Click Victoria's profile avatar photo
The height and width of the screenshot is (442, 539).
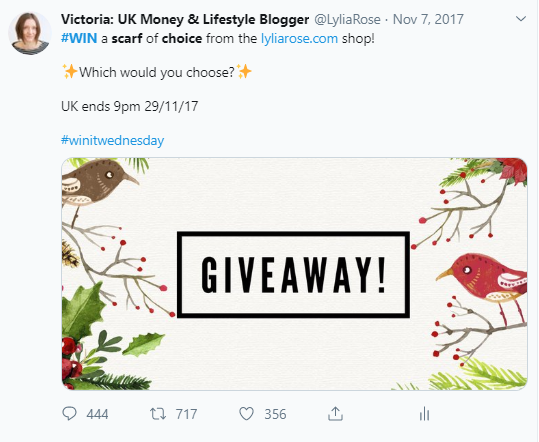pos(30,33)
